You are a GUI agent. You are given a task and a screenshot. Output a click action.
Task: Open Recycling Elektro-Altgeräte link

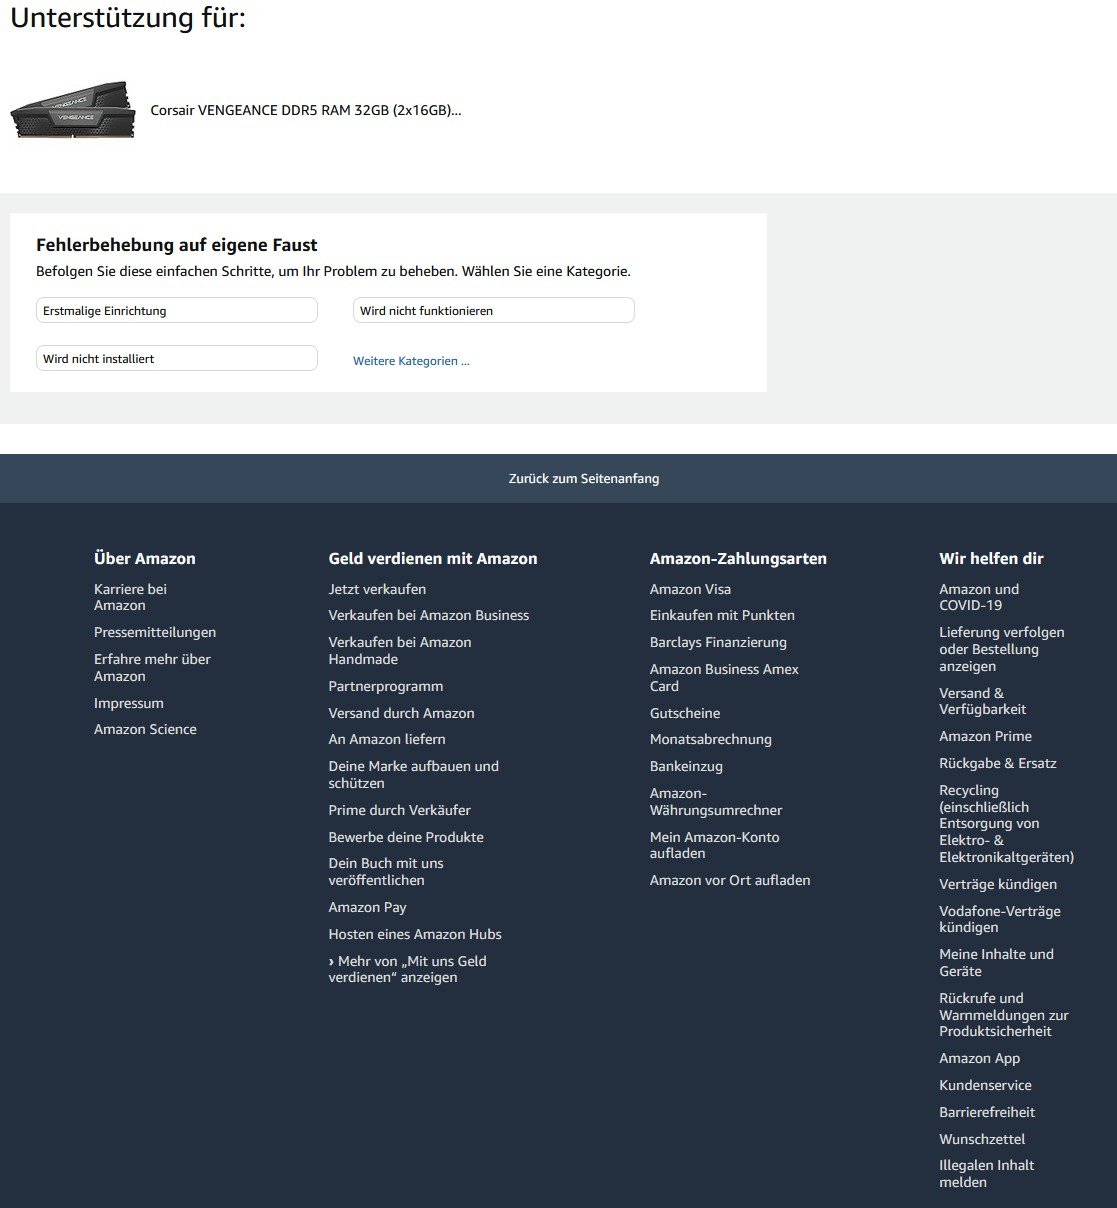(1007, 824)
